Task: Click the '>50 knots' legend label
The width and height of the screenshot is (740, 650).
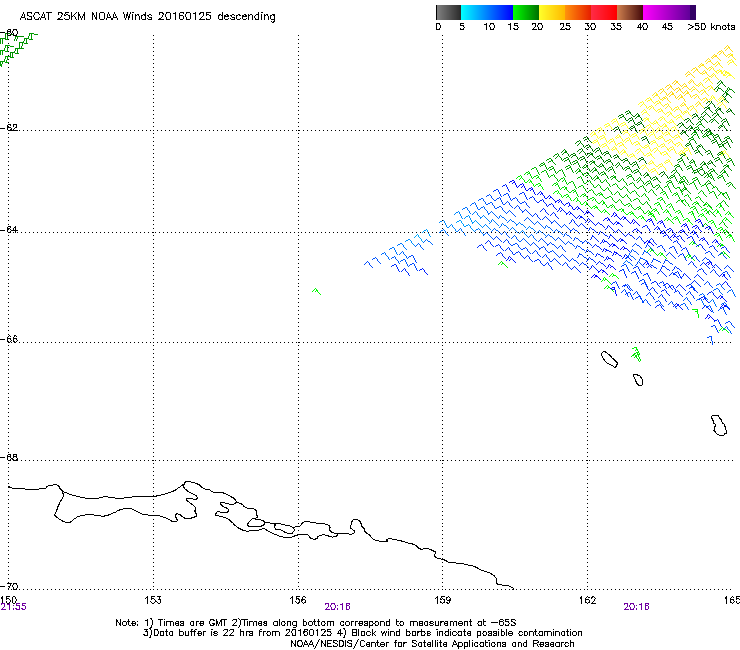Action: point(711,27)
